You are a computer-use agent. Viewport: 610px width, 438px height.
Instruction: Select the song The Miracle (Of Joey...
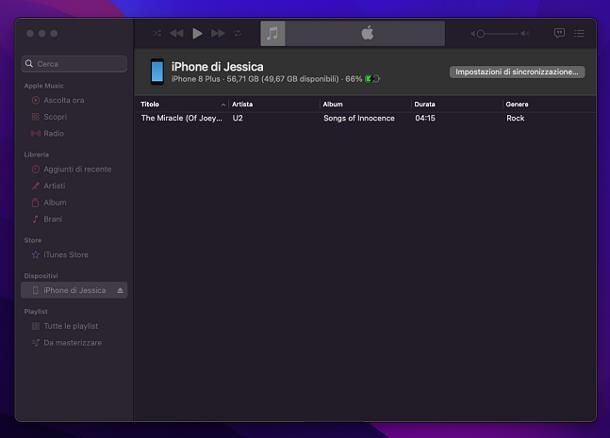pyautogui.click(x=181, y=118)
